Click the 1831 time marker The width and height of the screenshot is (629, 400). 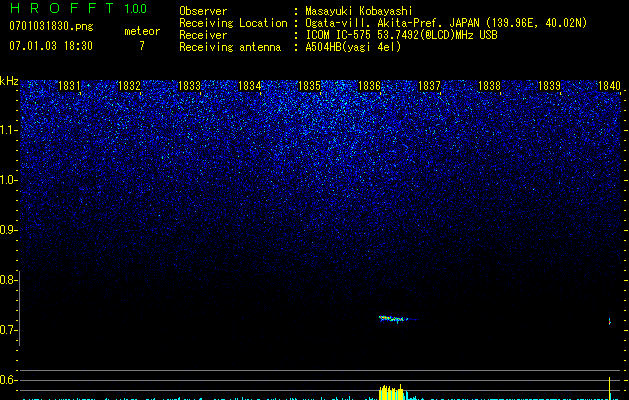(x=69, y=86)
